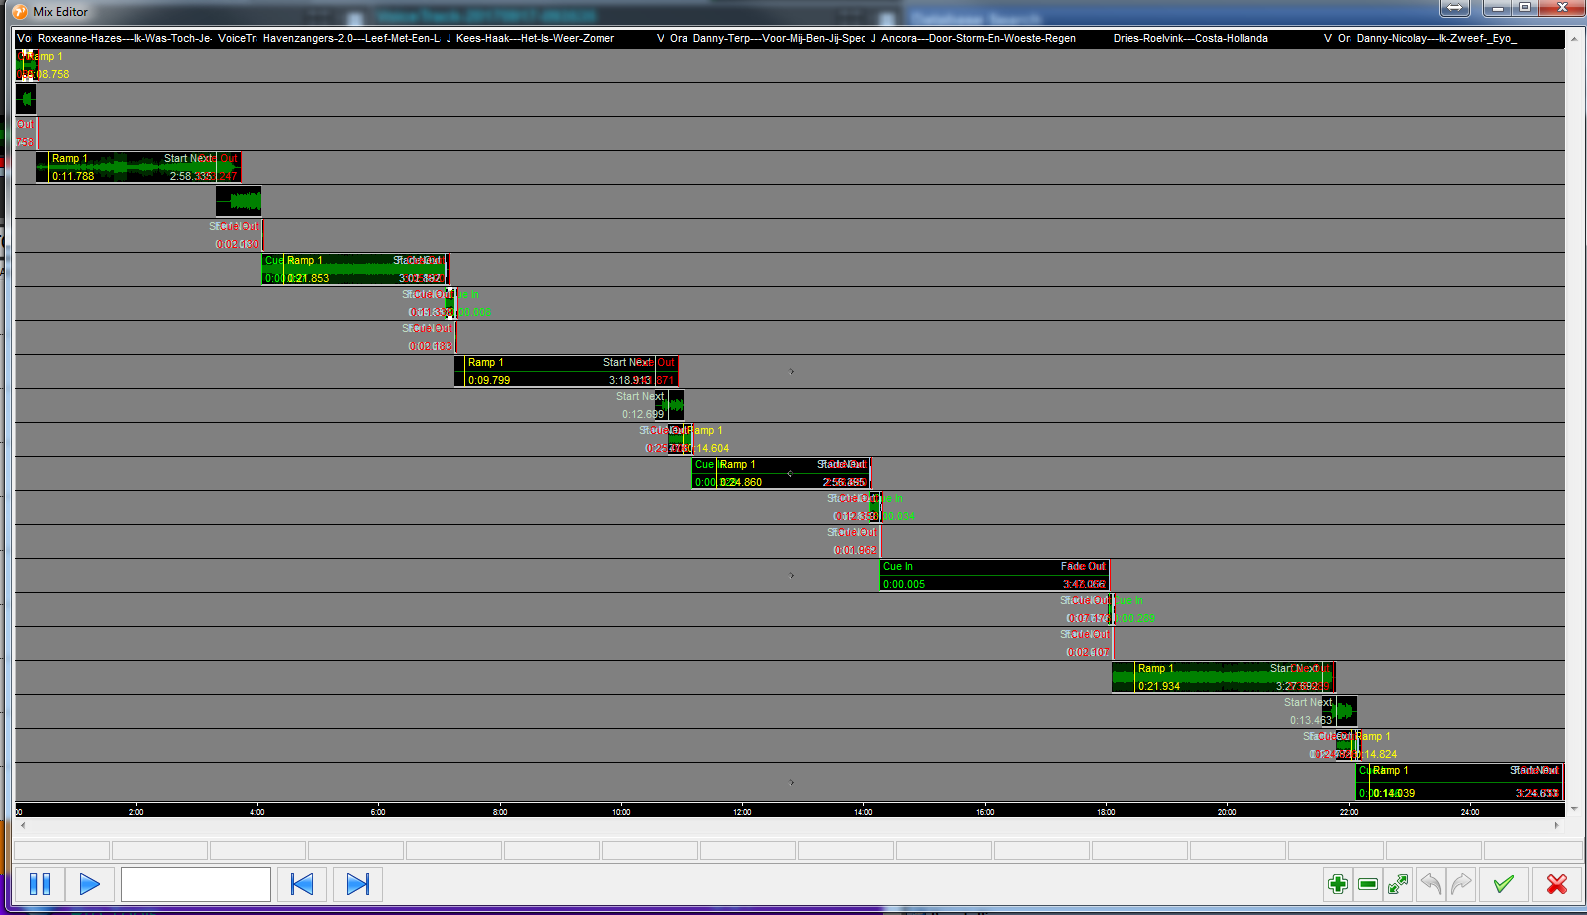Click the 6:00 mark on the timeline ruler

click(x=378, y=811)
